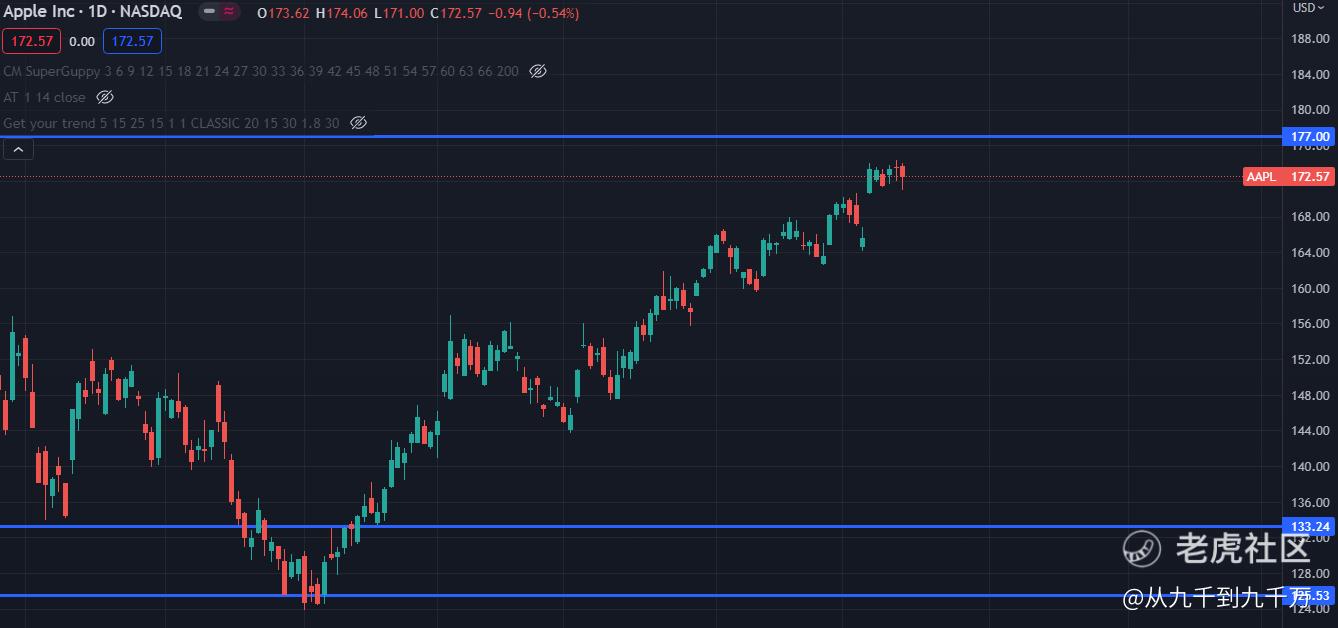Click the 180.00 price axis label

coord(1309,110)
